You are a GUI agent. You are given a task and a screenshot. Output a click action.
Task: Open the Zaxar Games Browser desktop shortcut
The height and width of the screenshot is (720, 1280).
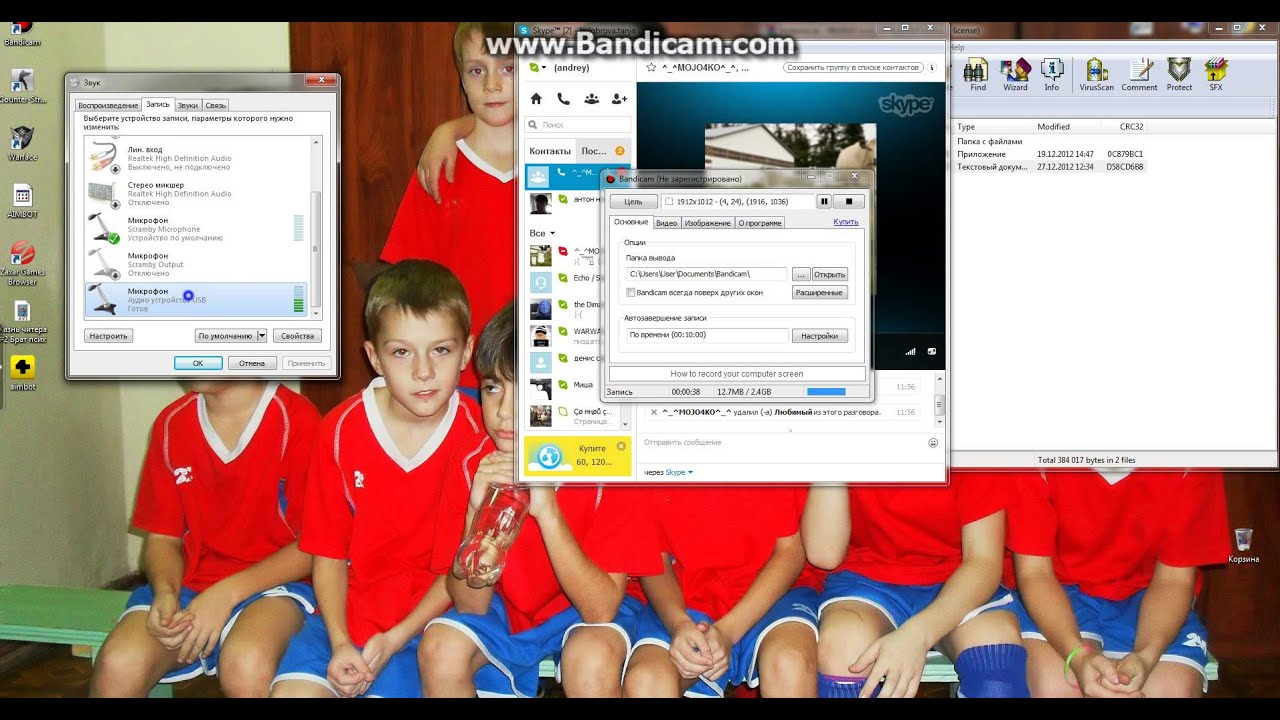[x=22, y=263]
